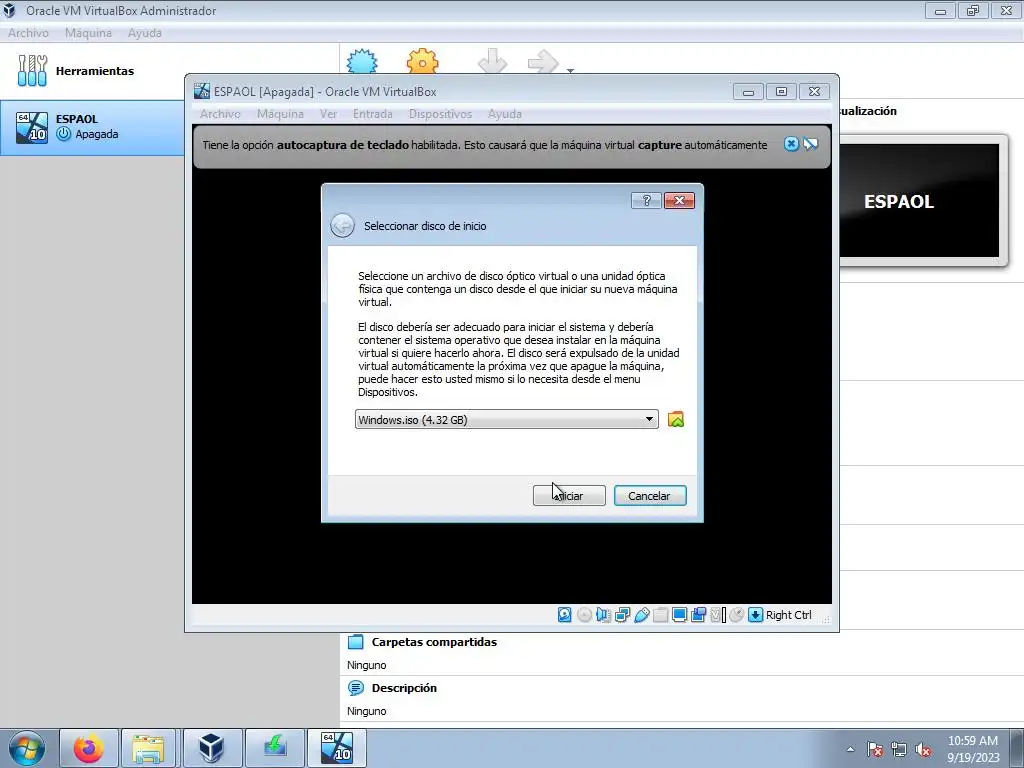Click the Configuración orange gear toolbar icon
The image size is (1024, 768).
click(x=423, y=62)
